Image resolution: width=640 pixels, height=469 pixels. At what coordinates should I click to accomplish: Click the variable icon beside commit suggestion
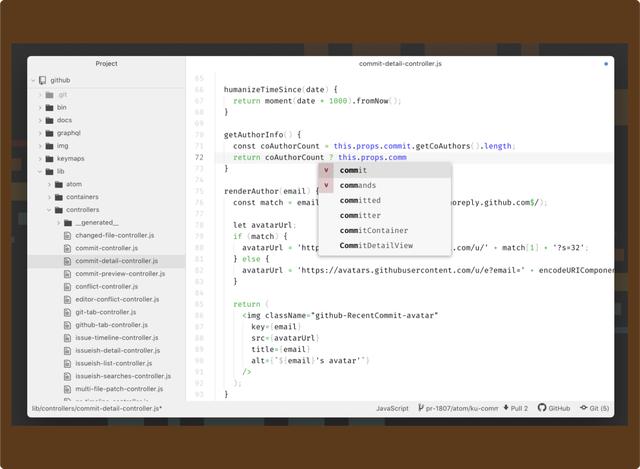pyautogui.click(x=326, y=170)
